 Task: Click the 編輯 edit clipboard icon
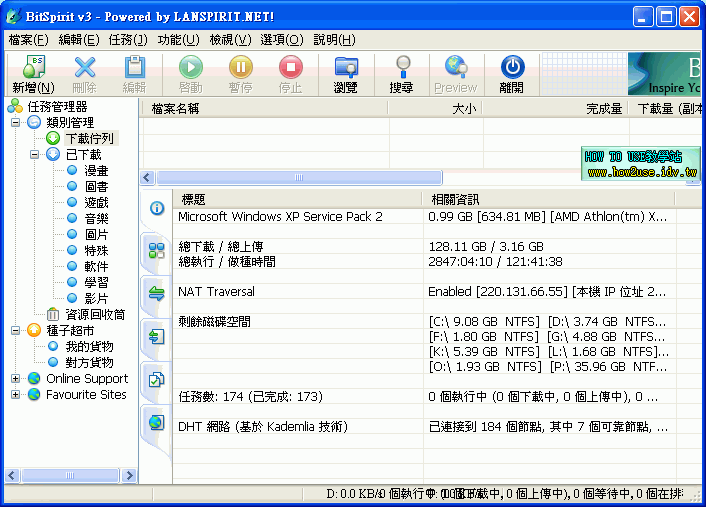135,67
